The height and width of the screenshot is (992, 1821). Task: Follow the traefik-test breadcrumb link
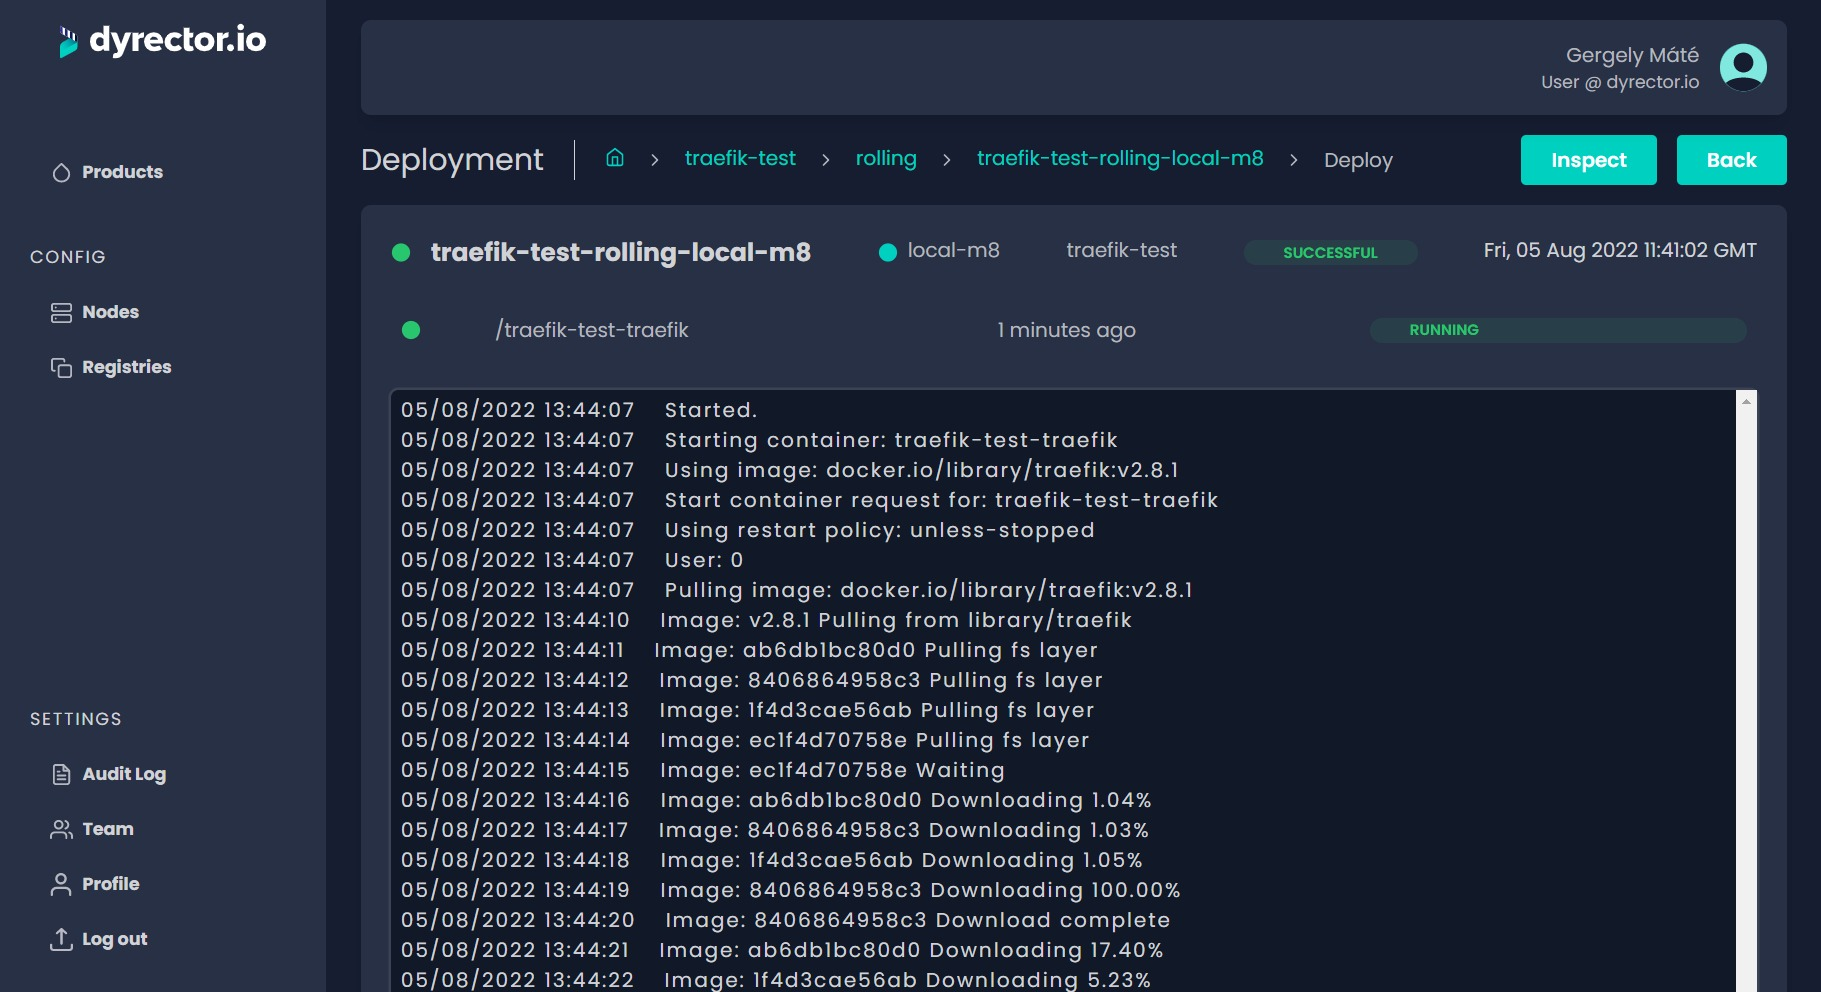coord(740,158)
